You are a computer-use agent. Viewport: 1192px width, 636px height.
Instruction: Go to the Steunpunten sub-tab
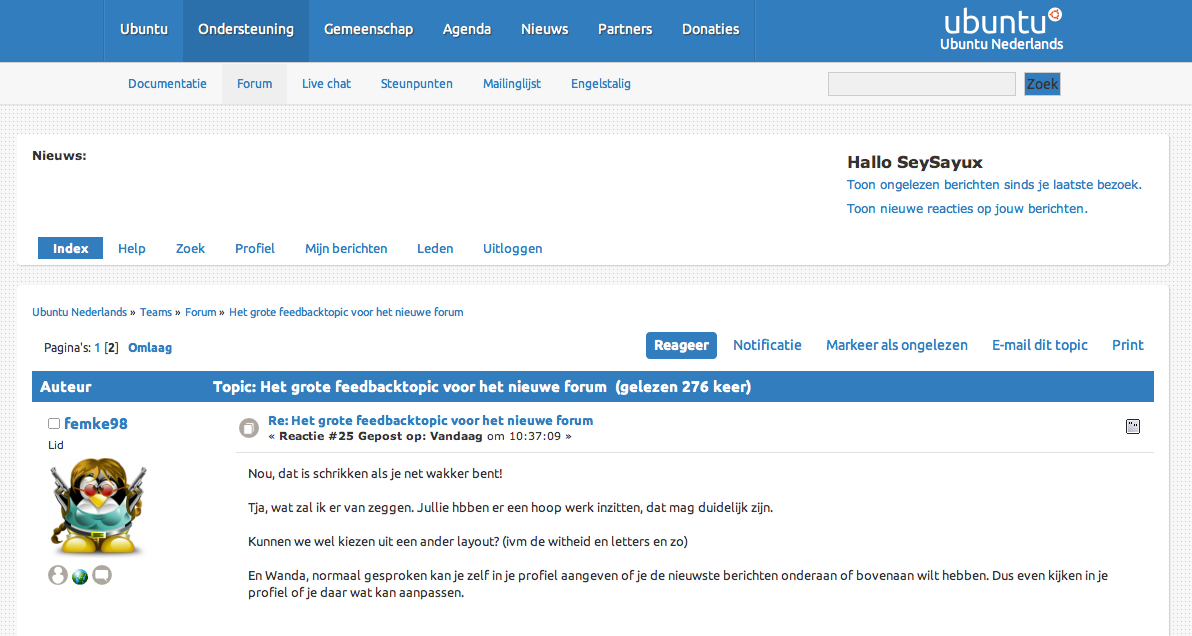coord(417,84)
